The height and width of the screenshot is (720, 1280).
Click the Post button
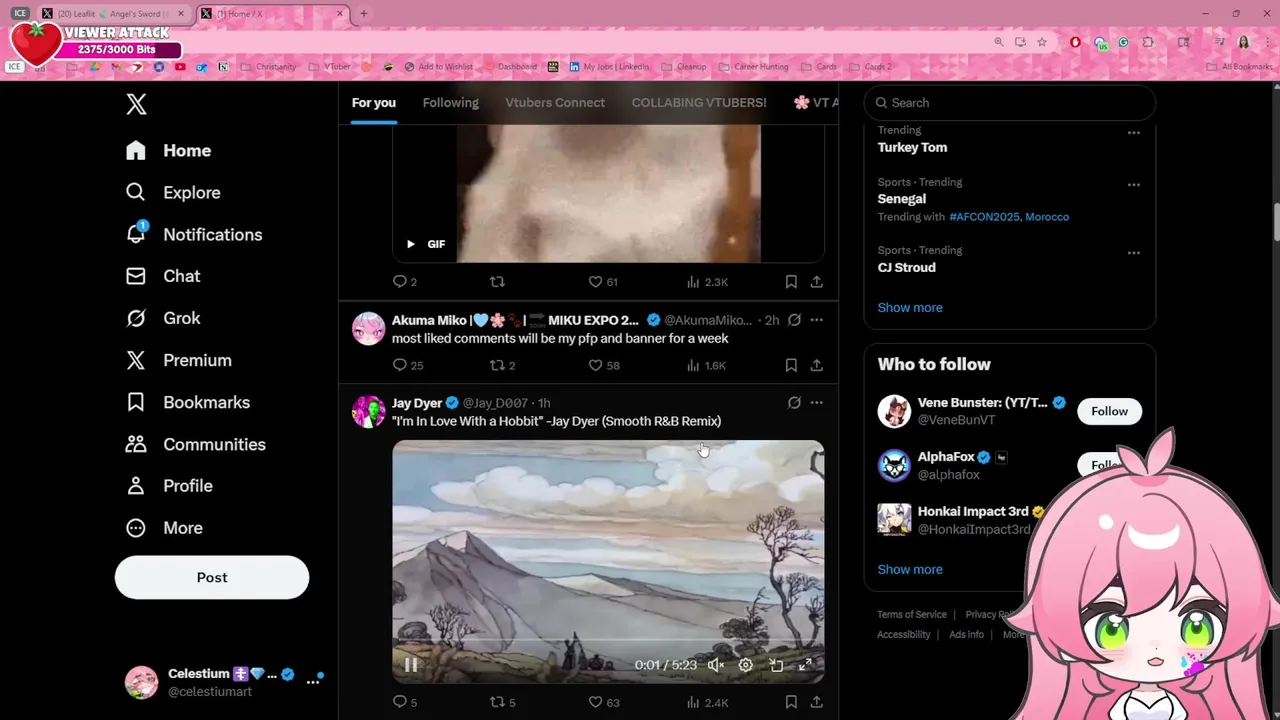[212, 577]
